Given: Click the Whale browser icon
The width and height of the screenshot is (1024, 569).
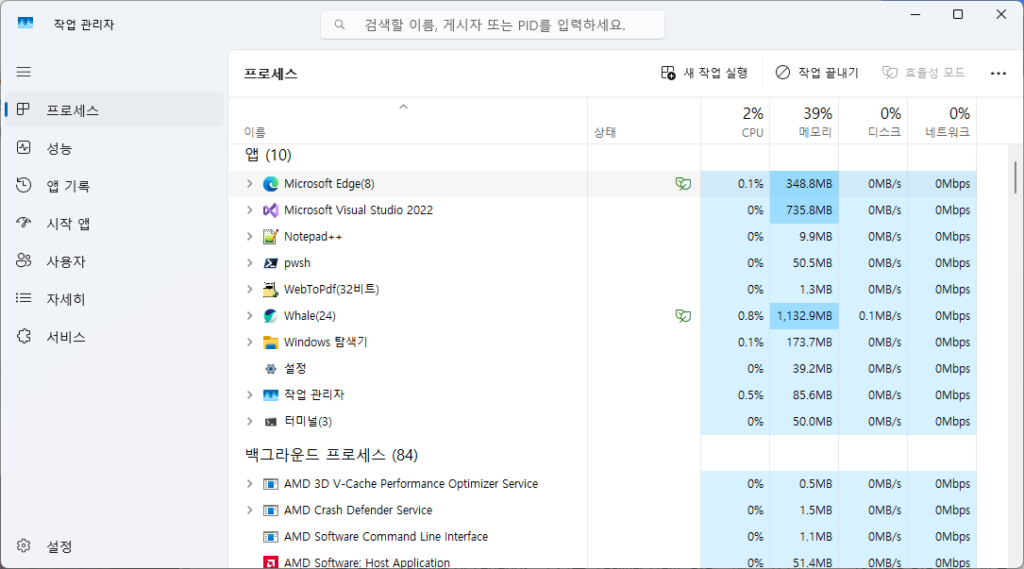Looking at the screenshot, I should [x=270, y=316].
